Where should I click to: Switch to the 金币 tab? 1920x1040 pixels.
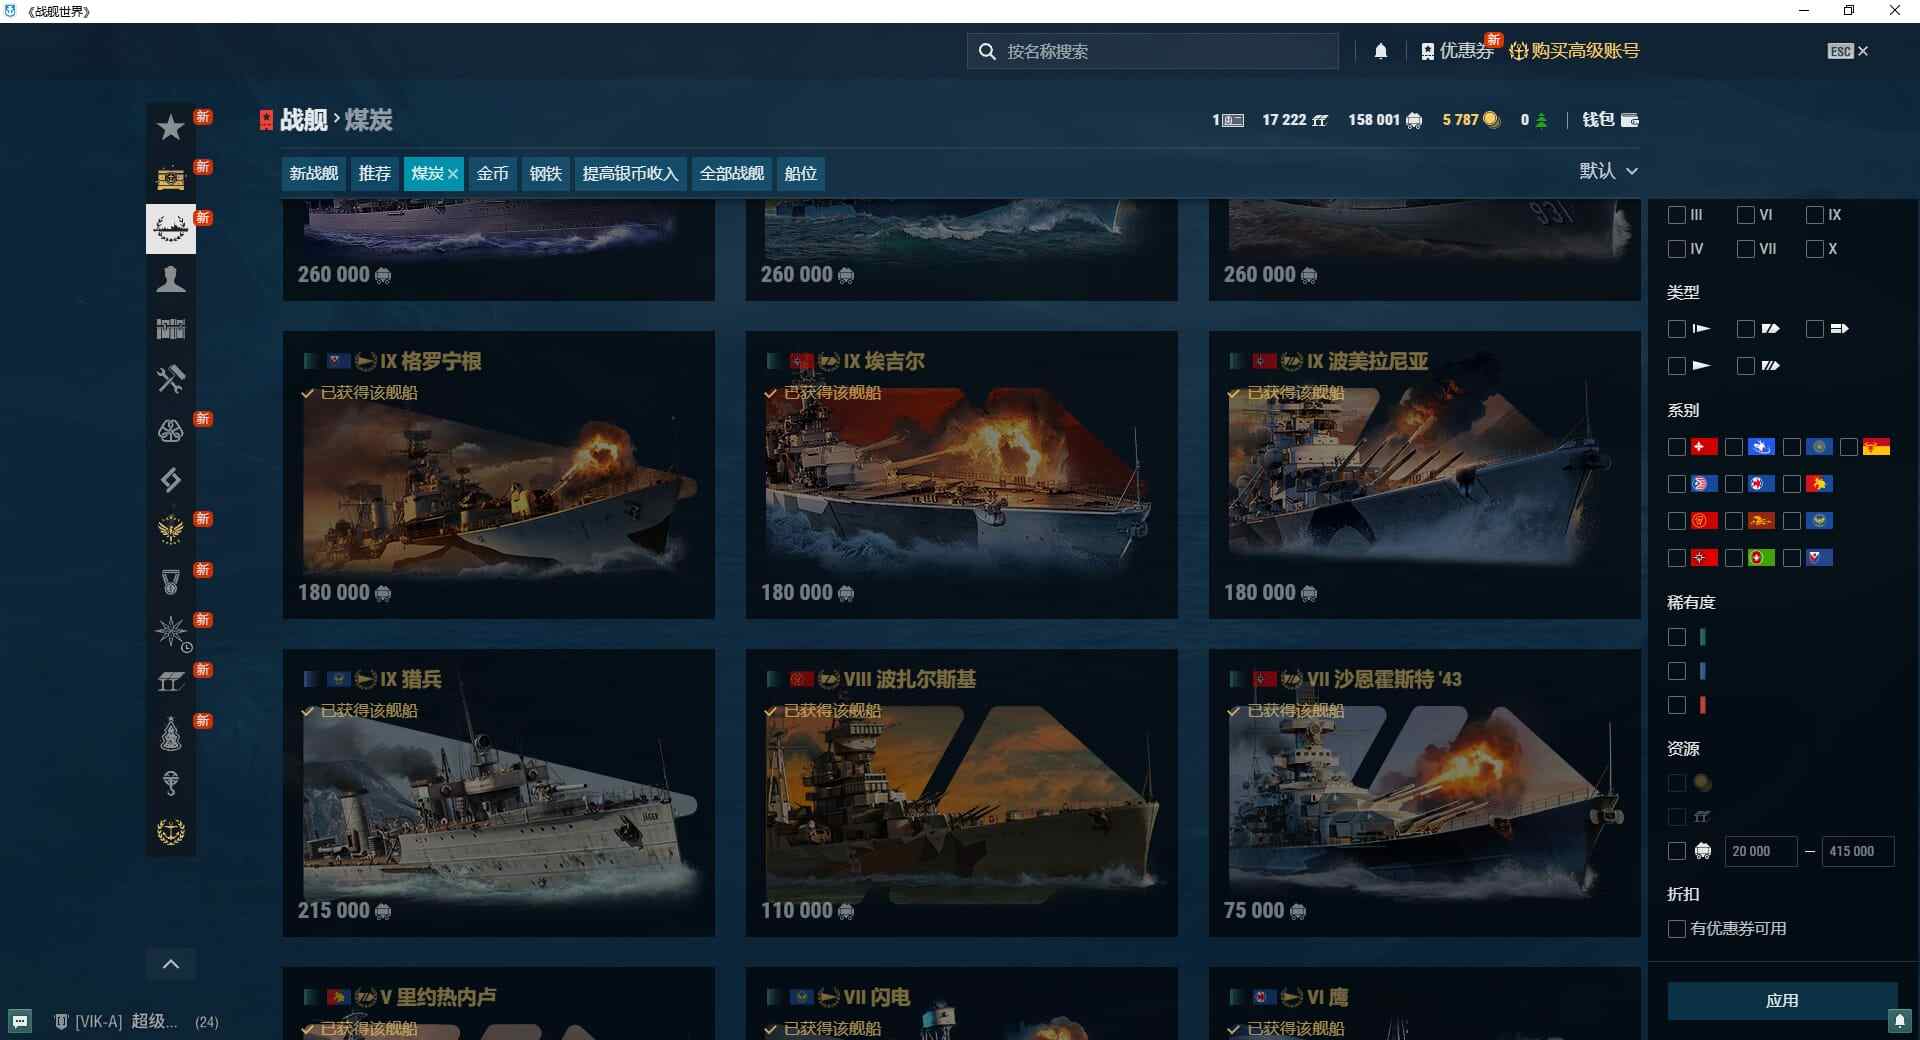tap(492, 173)
